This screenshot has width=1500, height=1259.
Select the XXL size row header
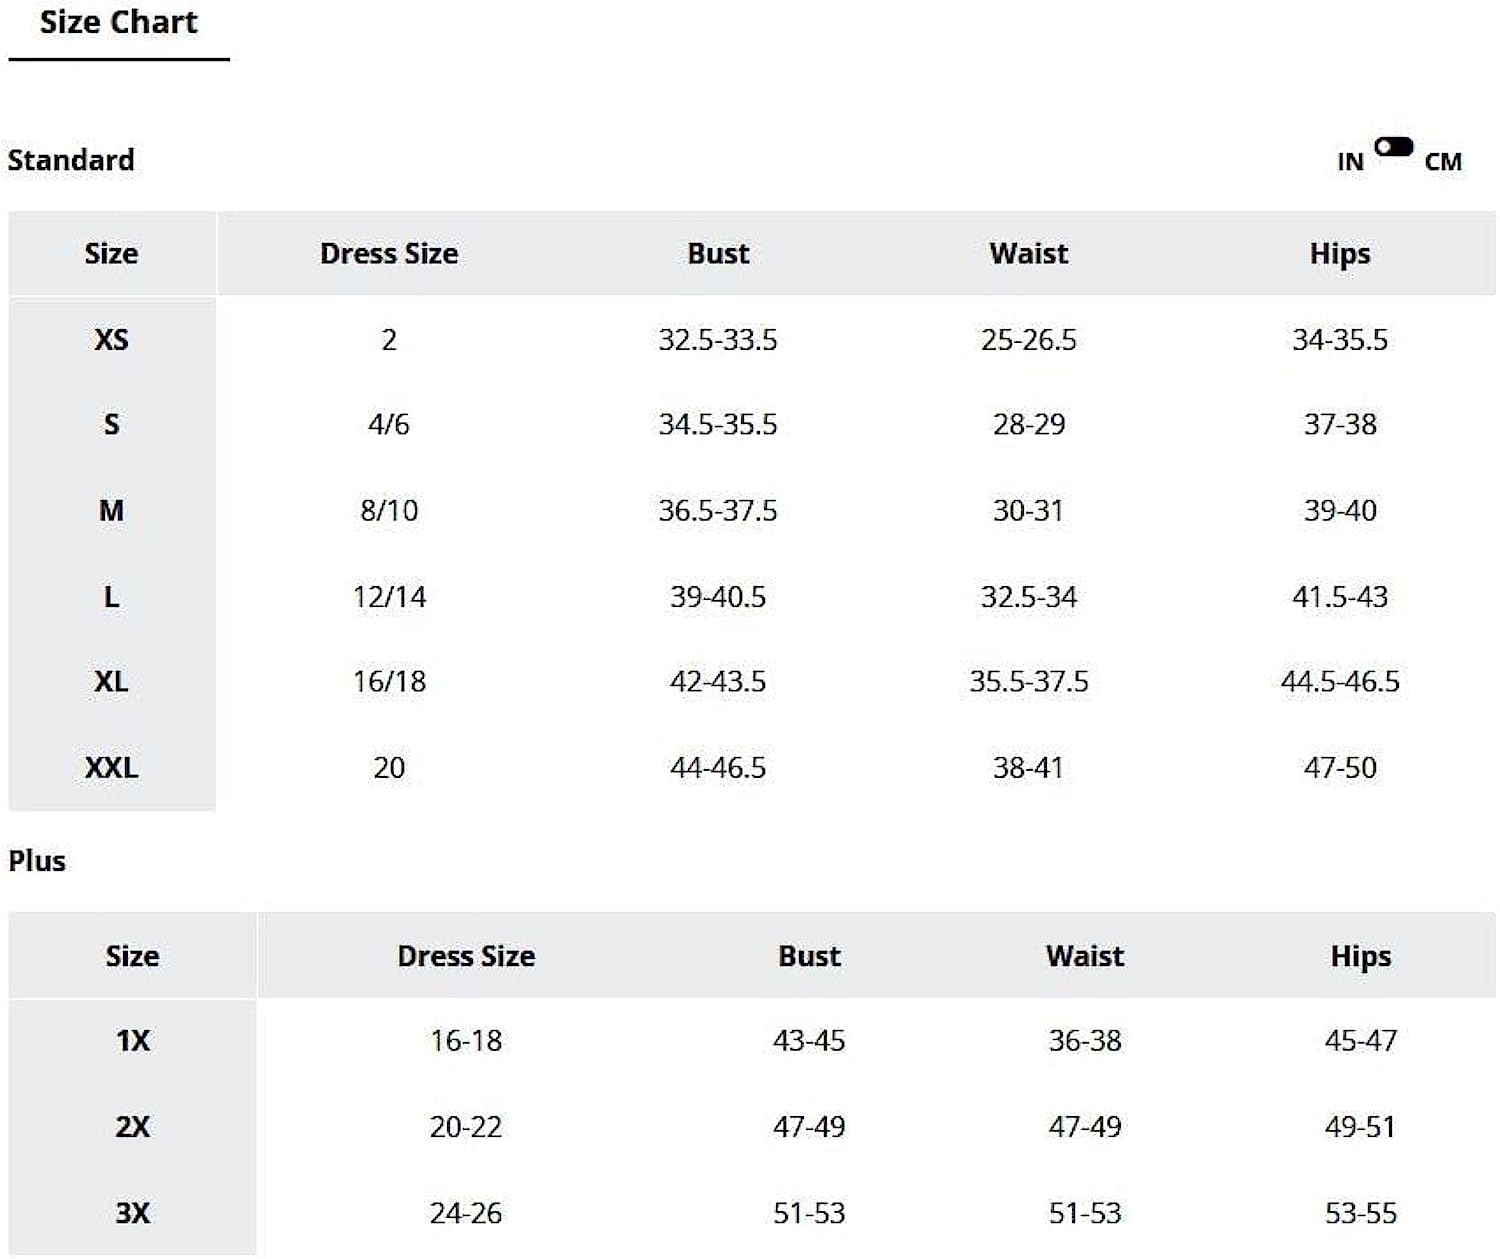tap(111, 768)
